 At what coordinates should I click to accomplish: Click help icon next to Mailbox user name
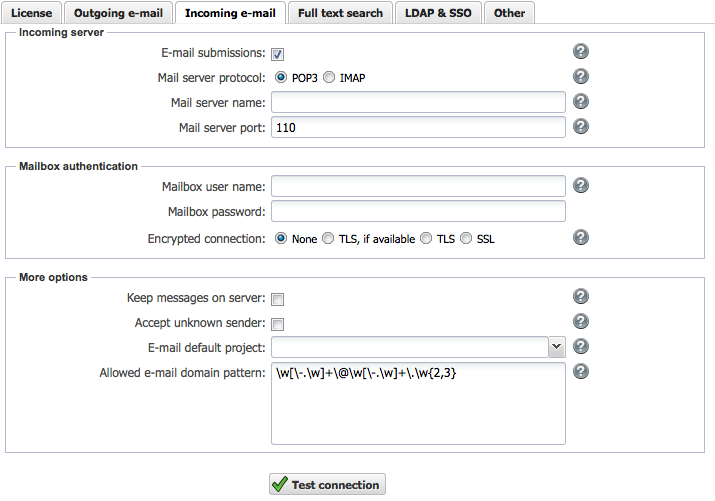tap(581, 185)
